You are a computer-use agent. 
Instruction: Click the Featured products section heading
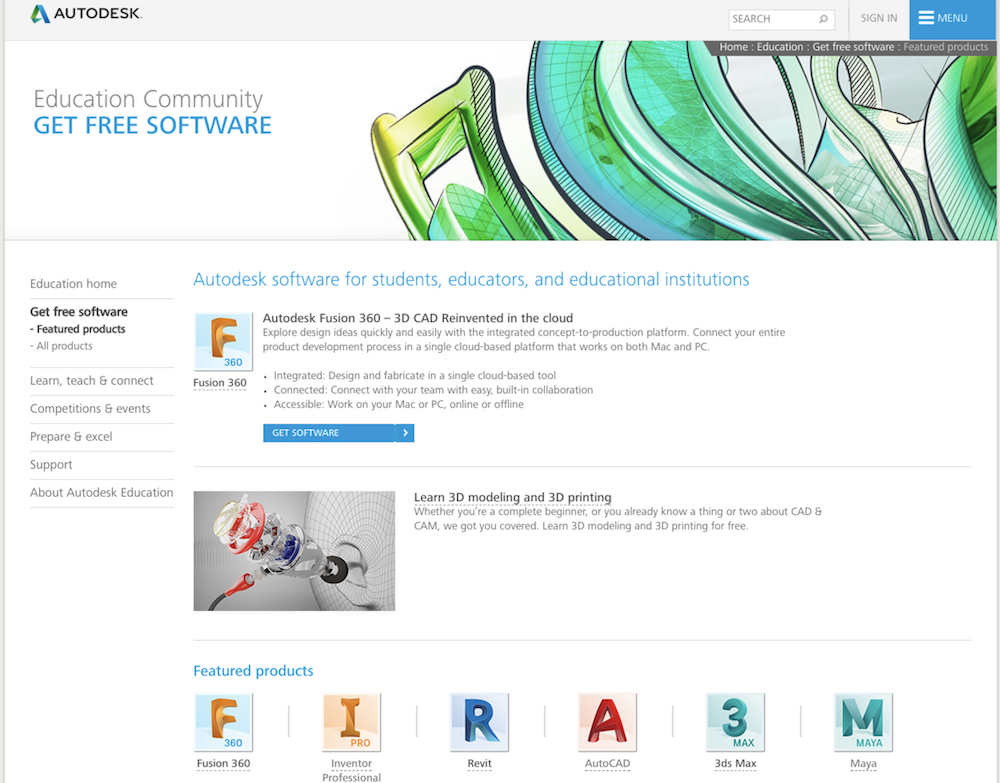coord(253,671)
